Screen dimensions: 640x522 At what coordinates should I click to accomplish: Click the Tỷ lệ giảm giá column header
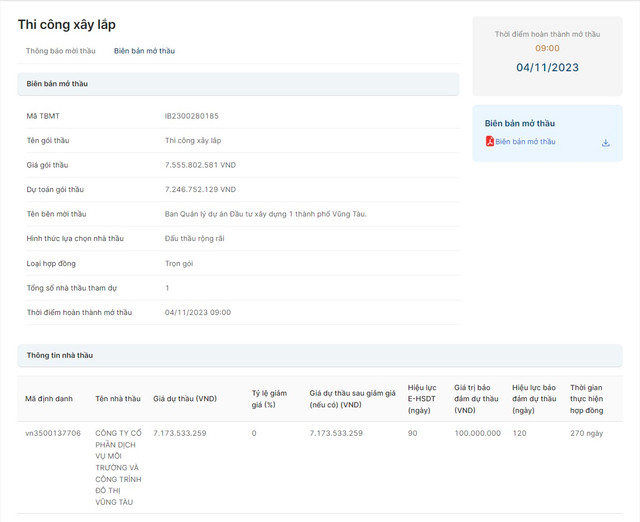(270, 398)
